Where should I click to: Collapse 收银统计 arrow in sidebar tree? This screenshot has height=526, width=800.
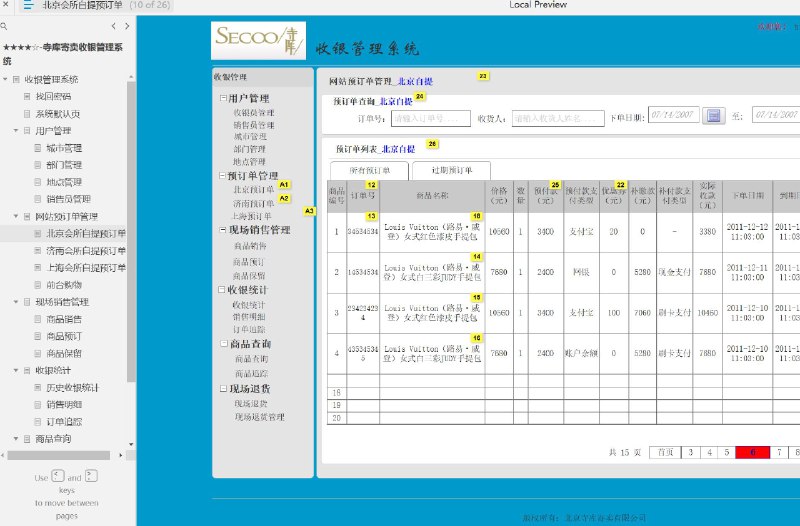(x=16, y=370)
